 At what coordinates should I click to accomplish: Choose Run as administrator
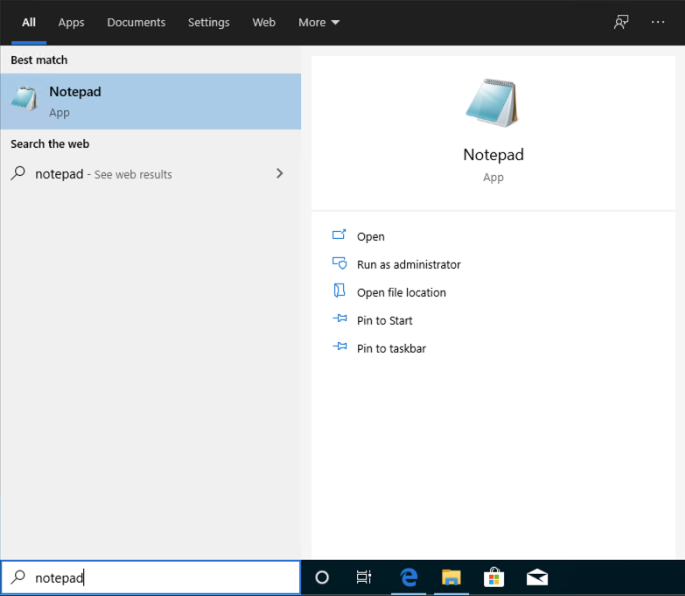(x=408, y=264)
